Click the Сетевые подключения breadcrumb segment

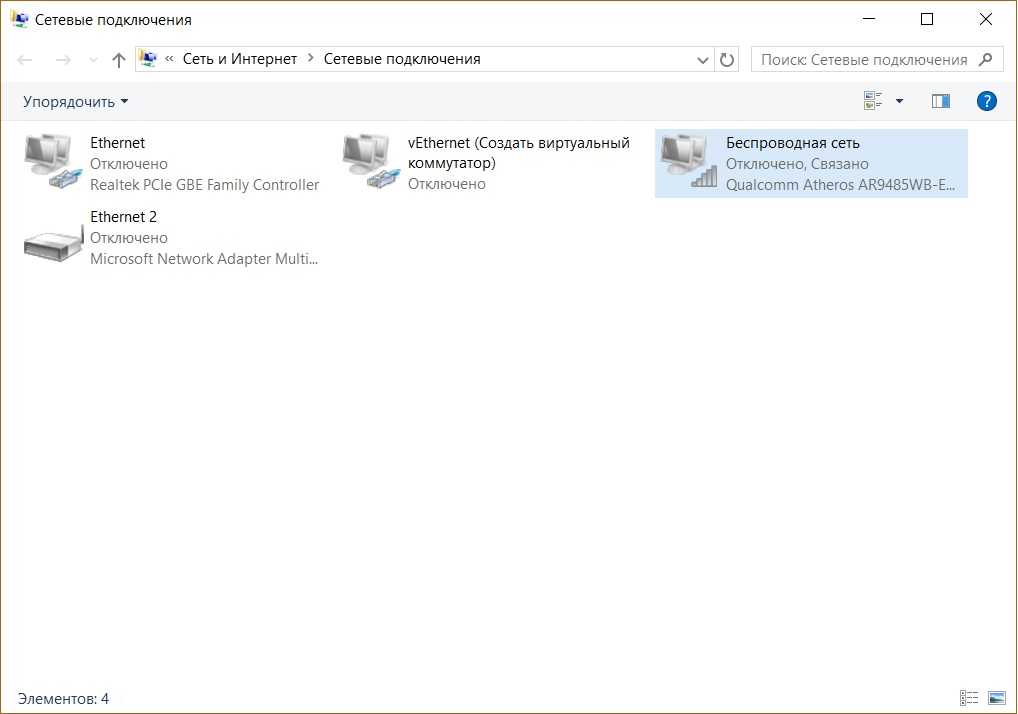(402, 59)
